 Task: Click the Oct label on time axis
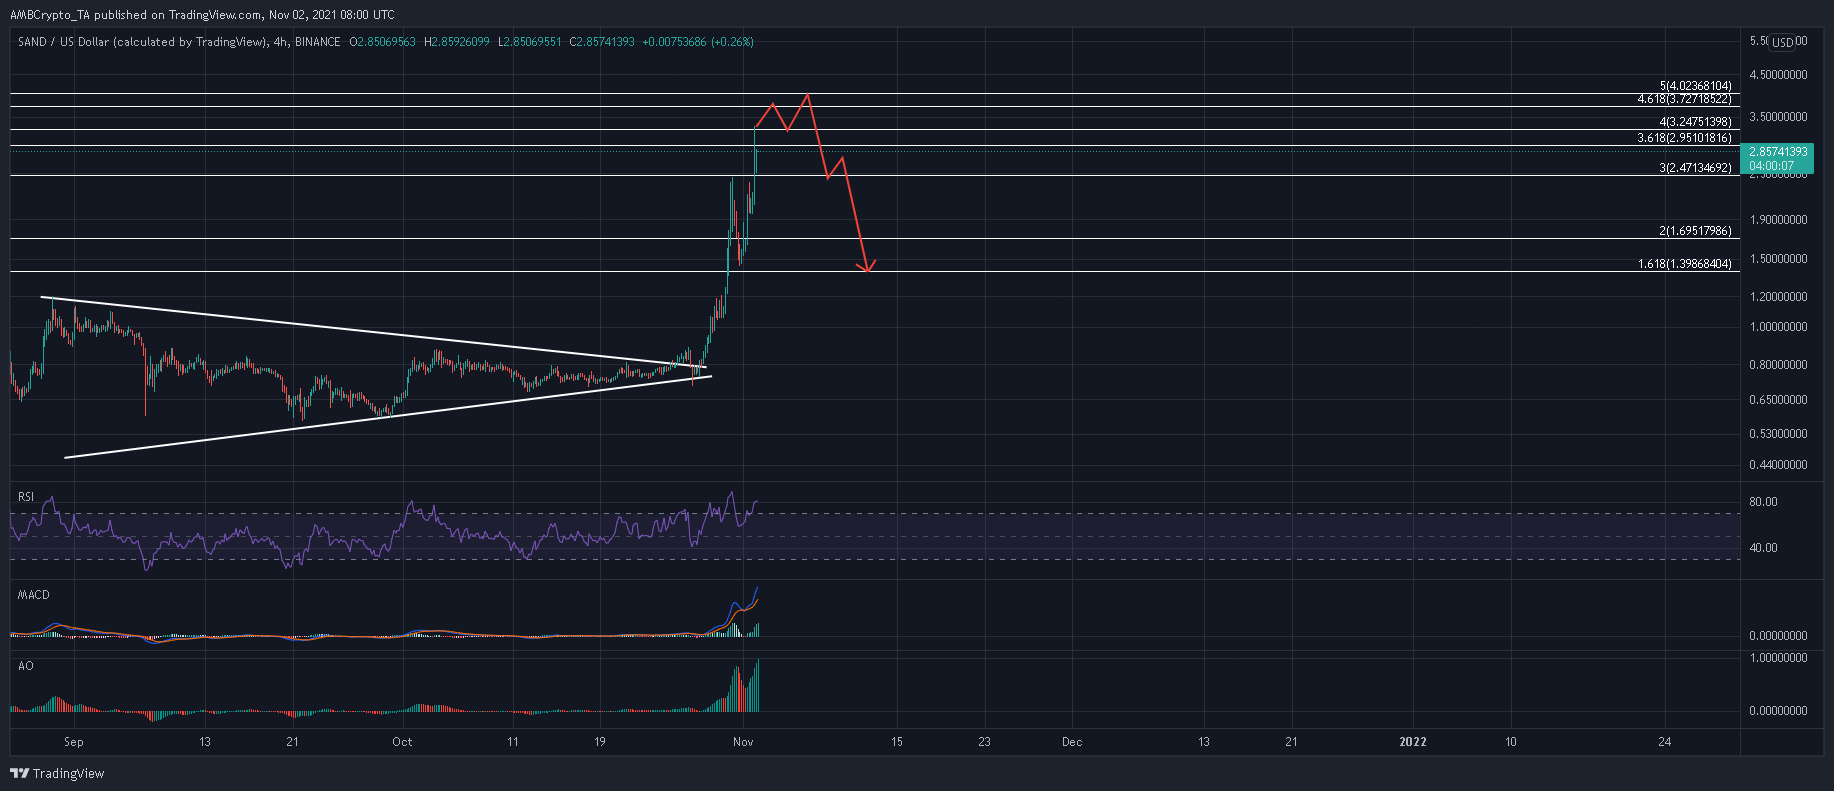point(402,742)
